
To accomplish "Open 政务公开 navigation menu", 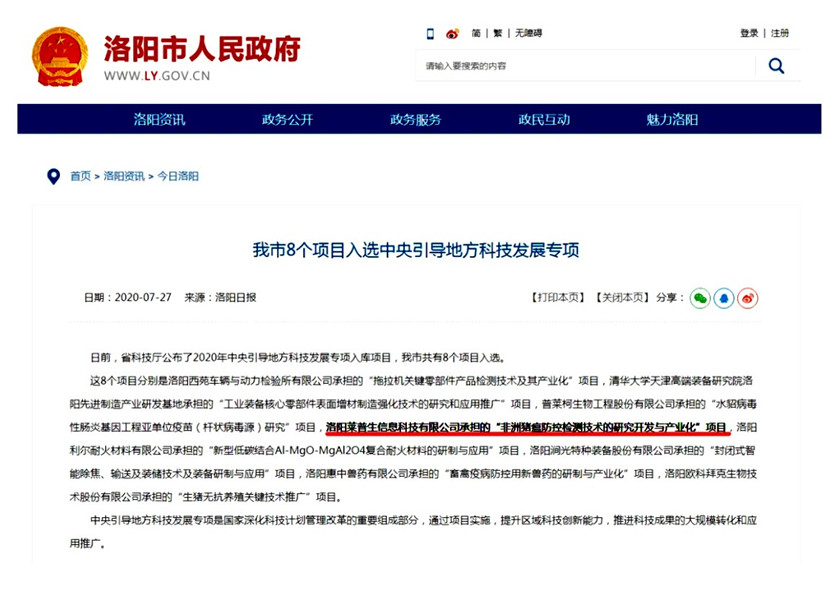I will point(288,119).
